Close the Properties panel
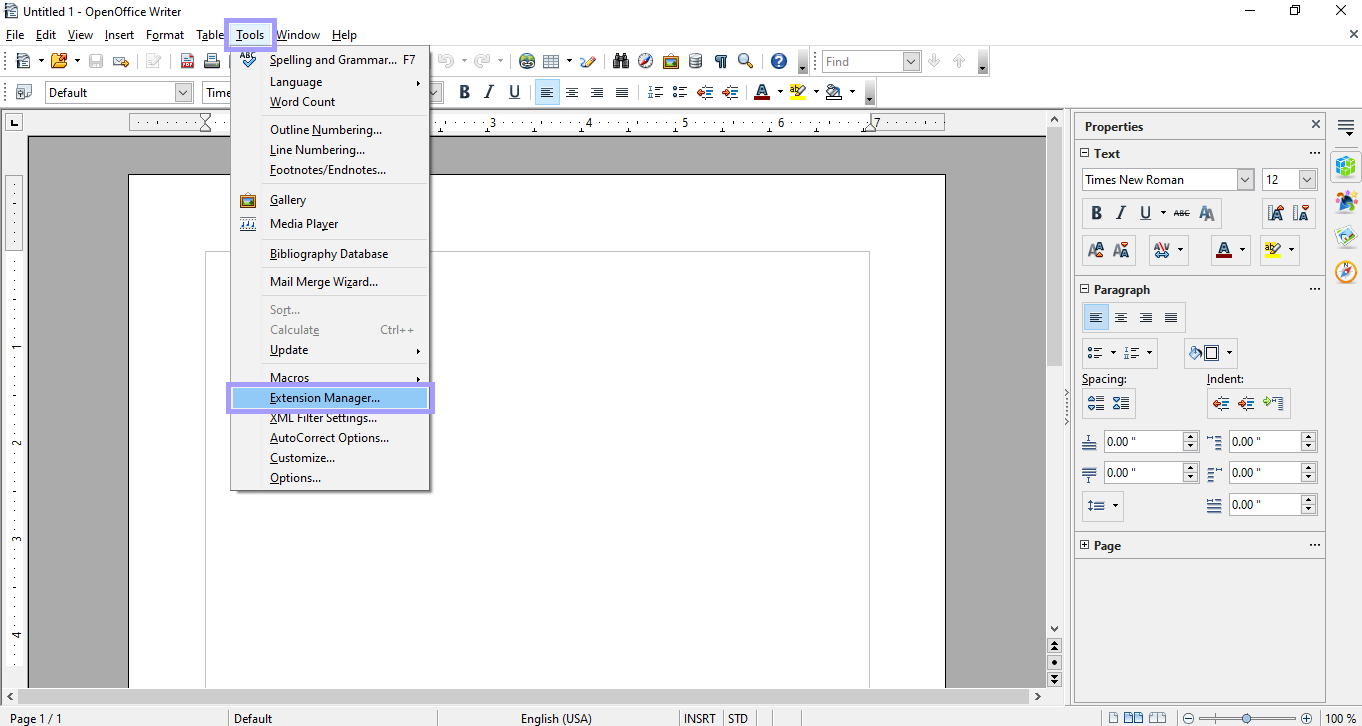This screenshot has width=1362, height=726. tap(1315, 124)
